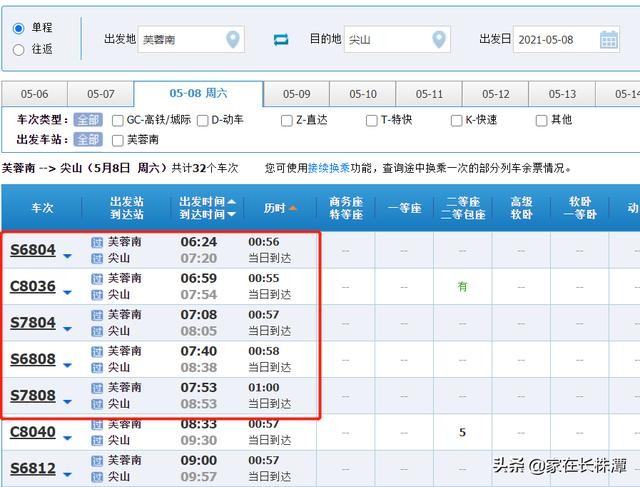This screenshot has height=487, width=640.
Task: Swap departure and destination with the exchange icon
Action: [281, 40]
